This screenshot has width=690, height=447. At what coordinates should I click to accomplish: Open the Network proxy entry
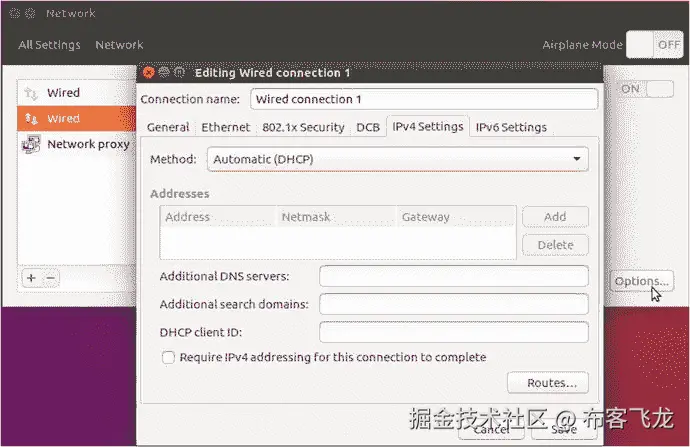76,144
